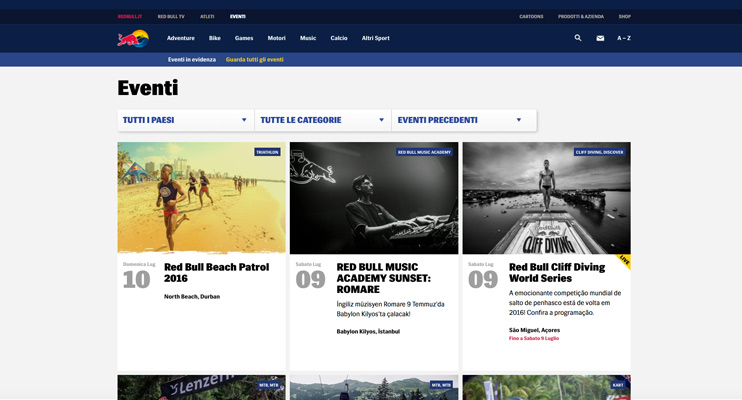Open the mountain landscape event image
Viewport: 742px width, 400px height.
[x=374, y=388]
